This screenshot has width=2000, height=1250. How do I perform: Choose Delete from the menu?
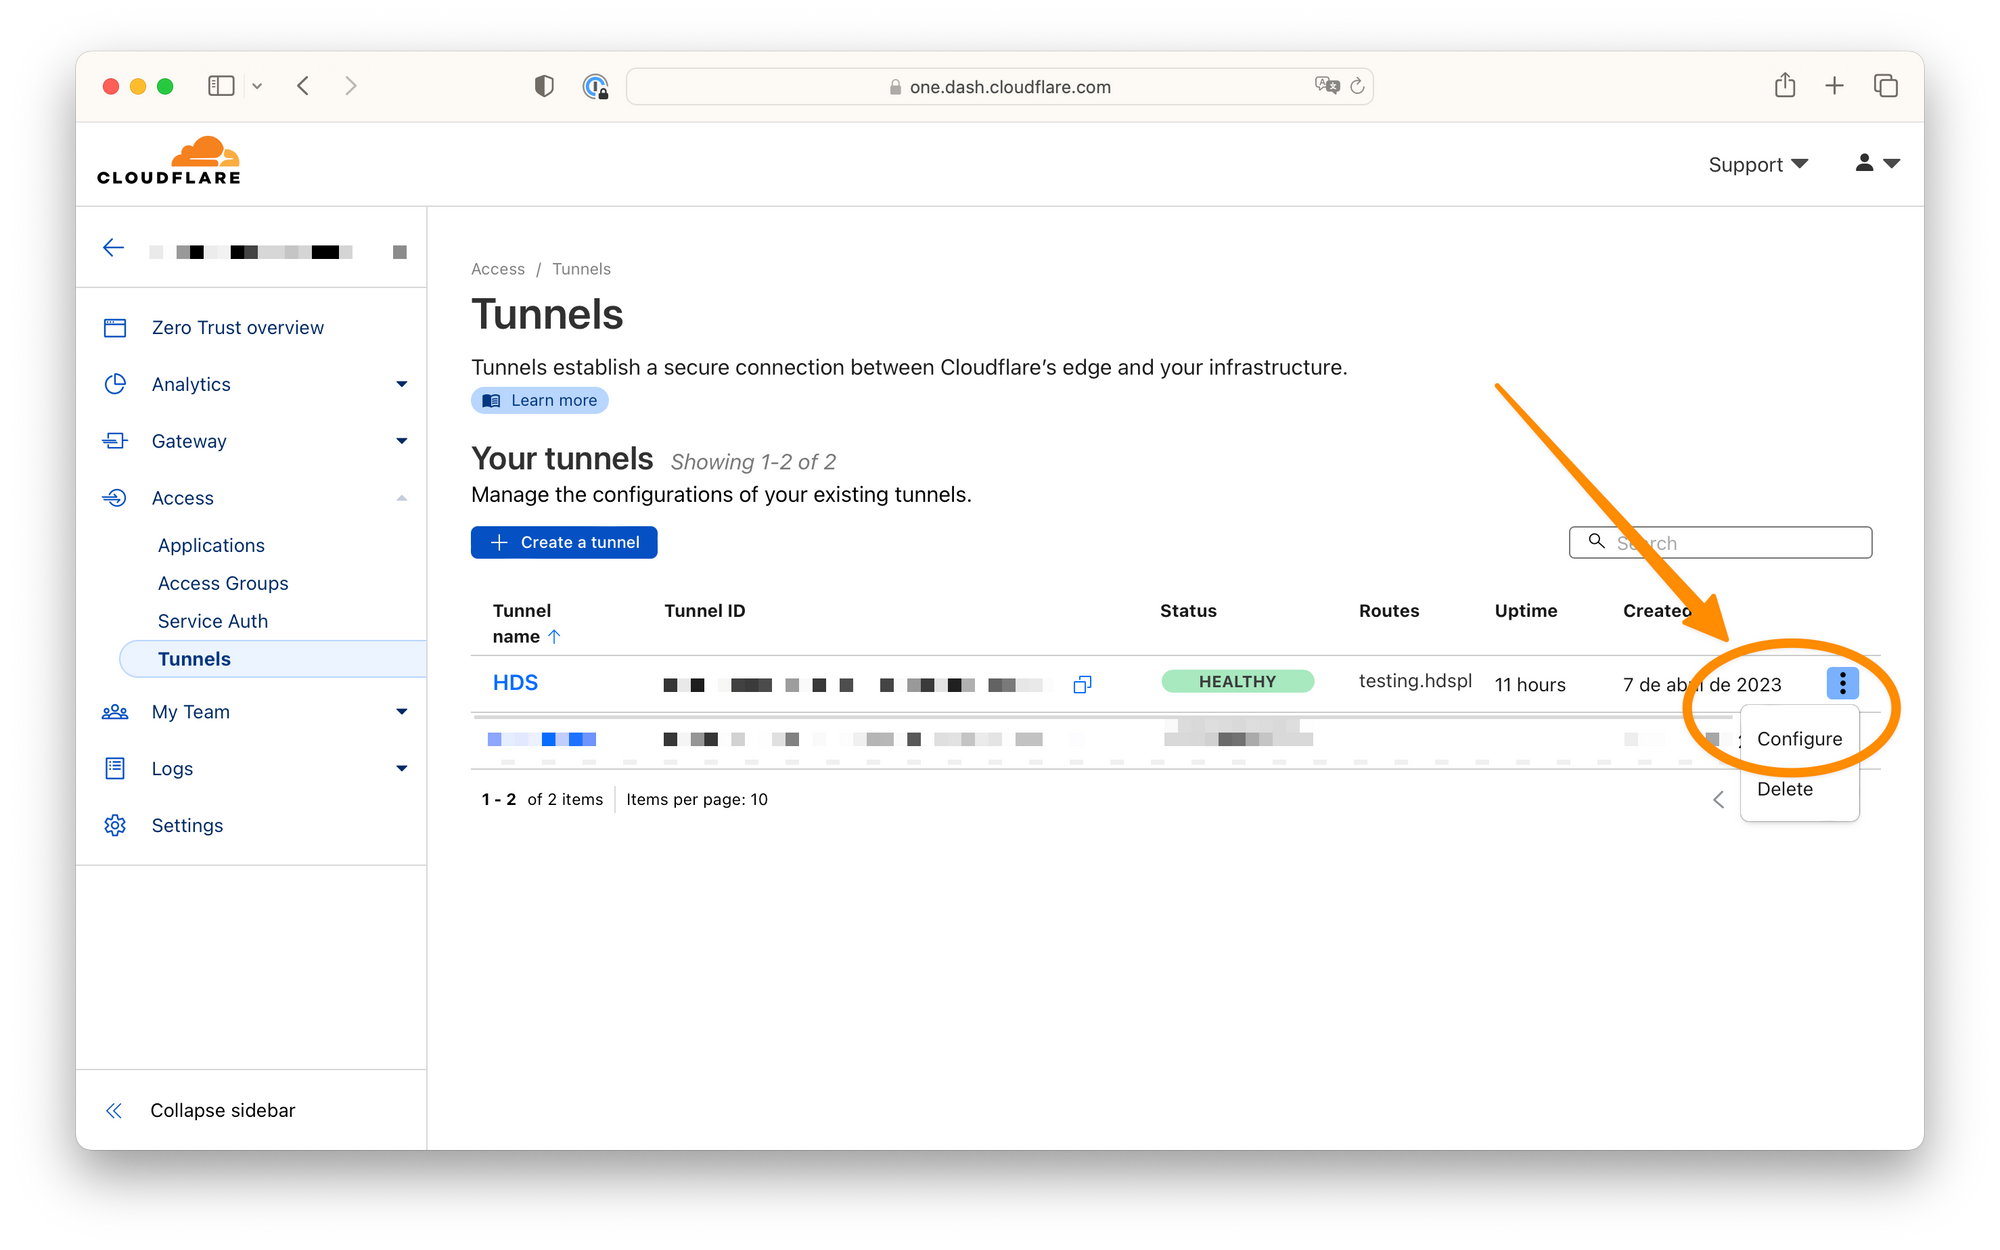tap(1785, 789)
